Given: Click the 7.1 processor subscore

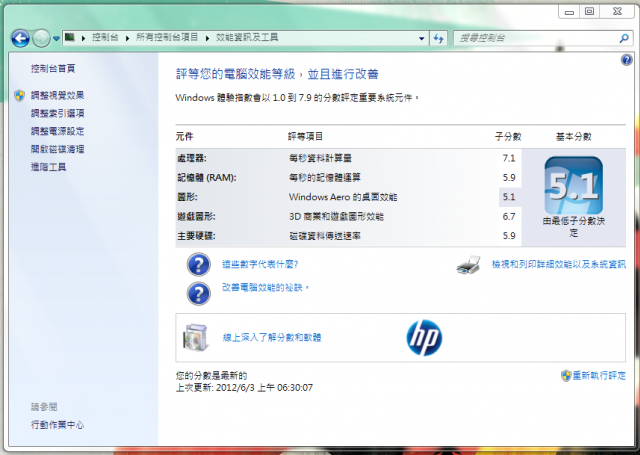Looking at the screenshot, I should pos(509,158).
